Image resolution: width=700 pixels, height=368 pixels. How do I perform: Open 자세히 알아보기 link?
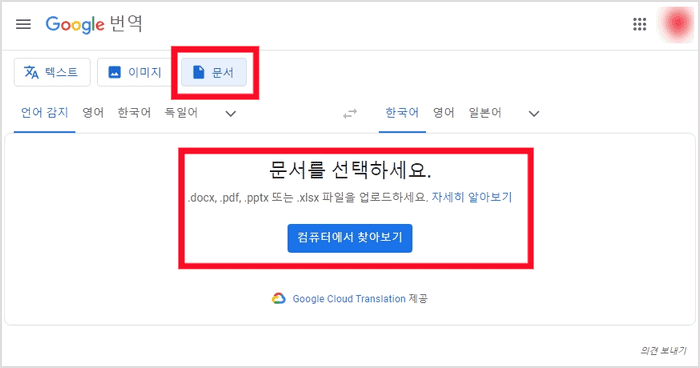click(x=471, y=197)
